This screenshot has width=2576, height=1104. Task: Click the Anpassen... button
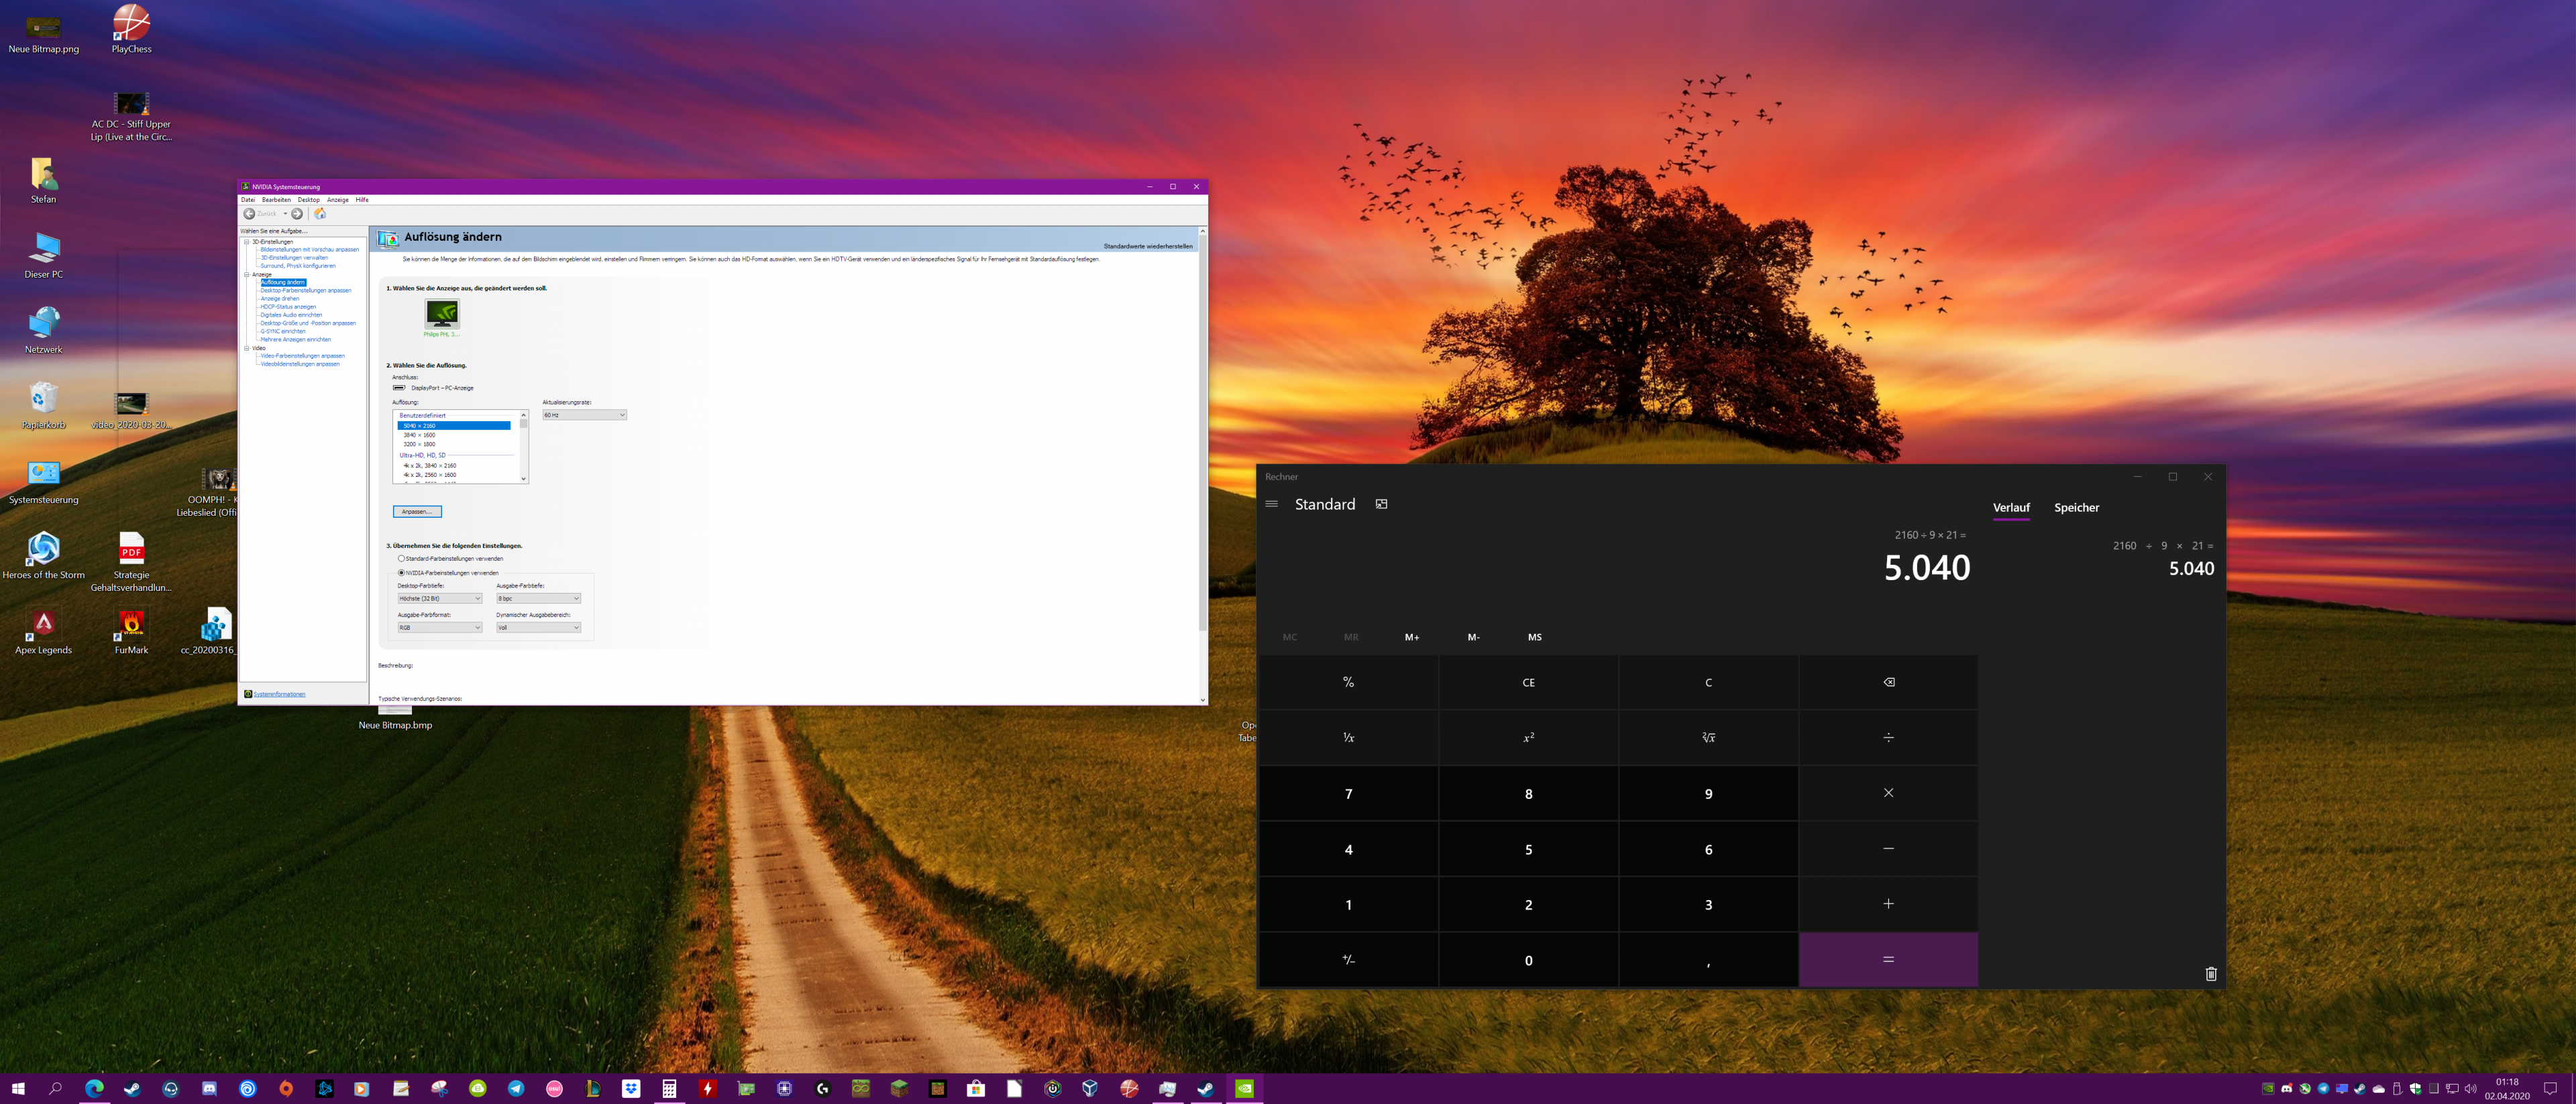point(417,512)
